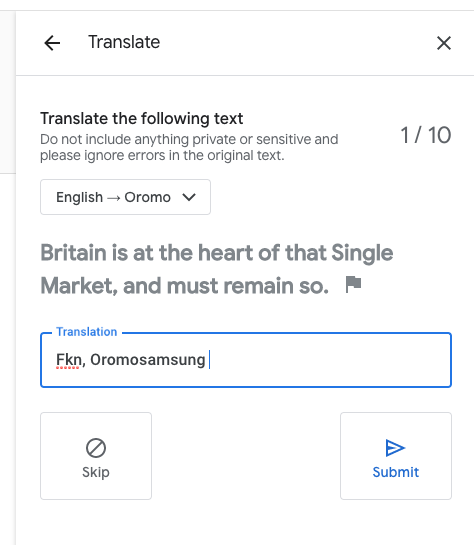Click the privacy instruction note text
This screenshot has height=545, width=474.
[189, 147]
